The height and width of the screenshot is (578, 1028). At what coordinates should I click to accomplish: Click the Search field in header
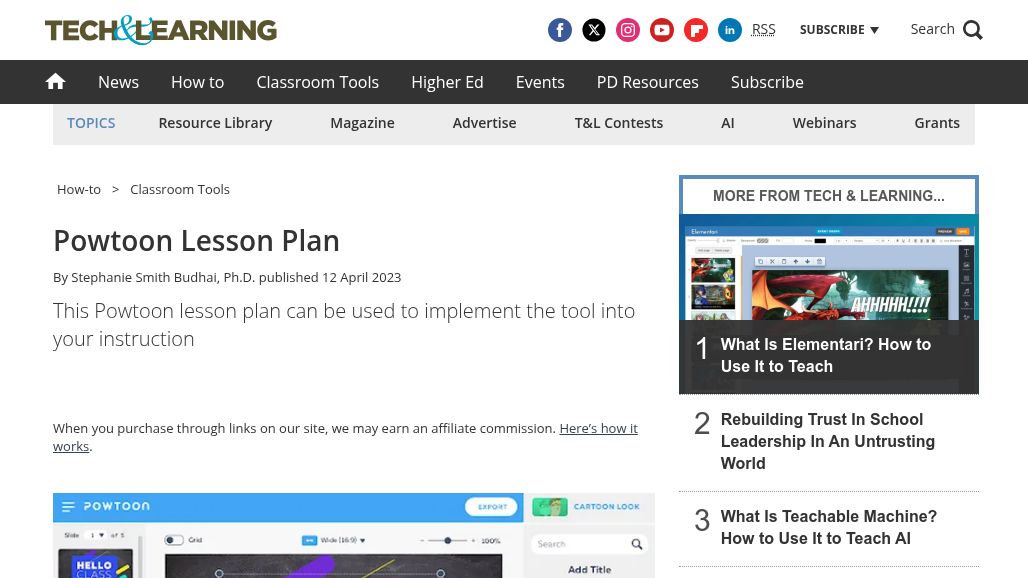[x=932, y=29]
